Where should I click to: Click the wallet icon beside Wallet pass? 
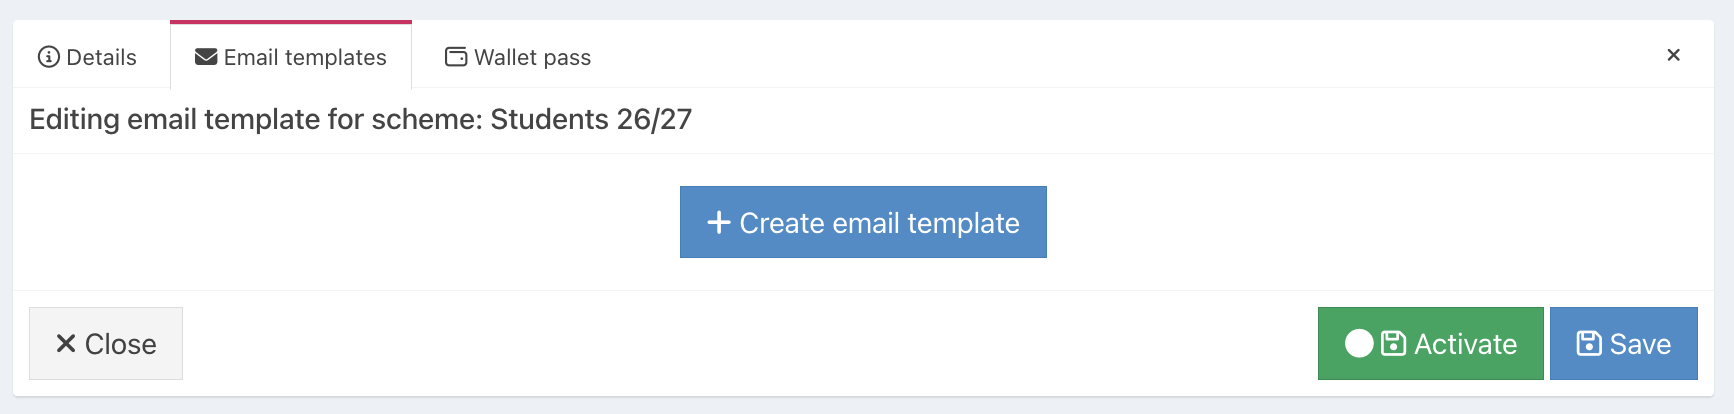(x=456, y=57)
